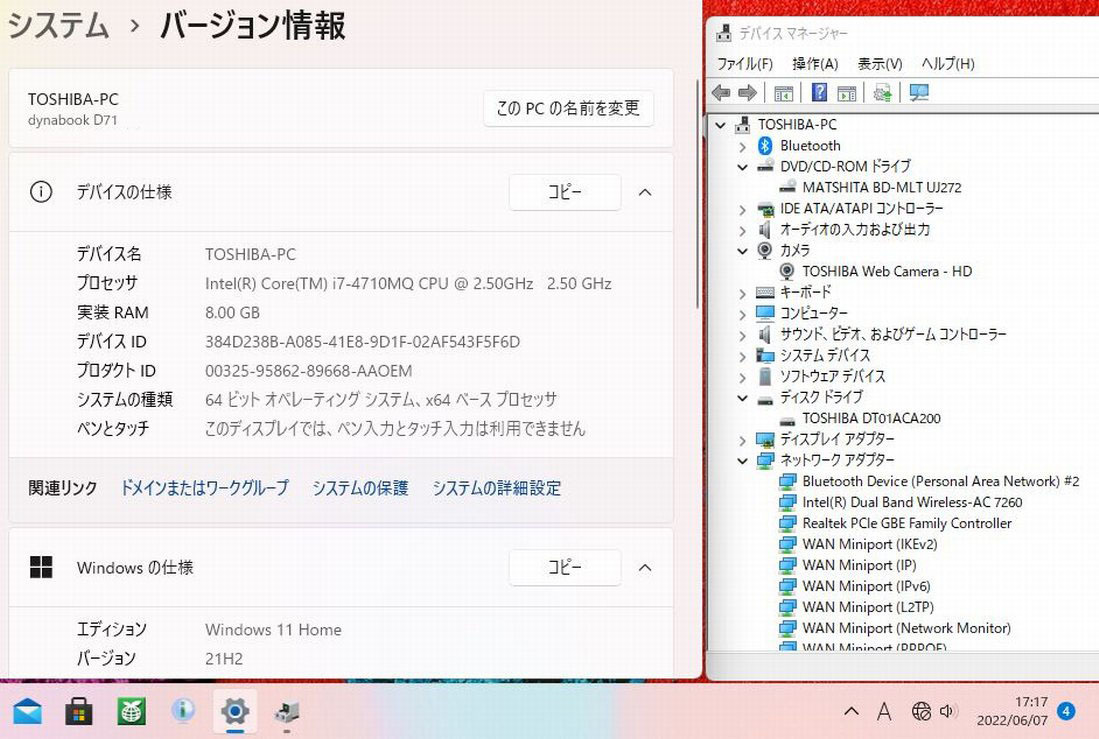The image size is (1099, 739).
Task: Open notification center badge showing 4
Action: point(1066,711)
